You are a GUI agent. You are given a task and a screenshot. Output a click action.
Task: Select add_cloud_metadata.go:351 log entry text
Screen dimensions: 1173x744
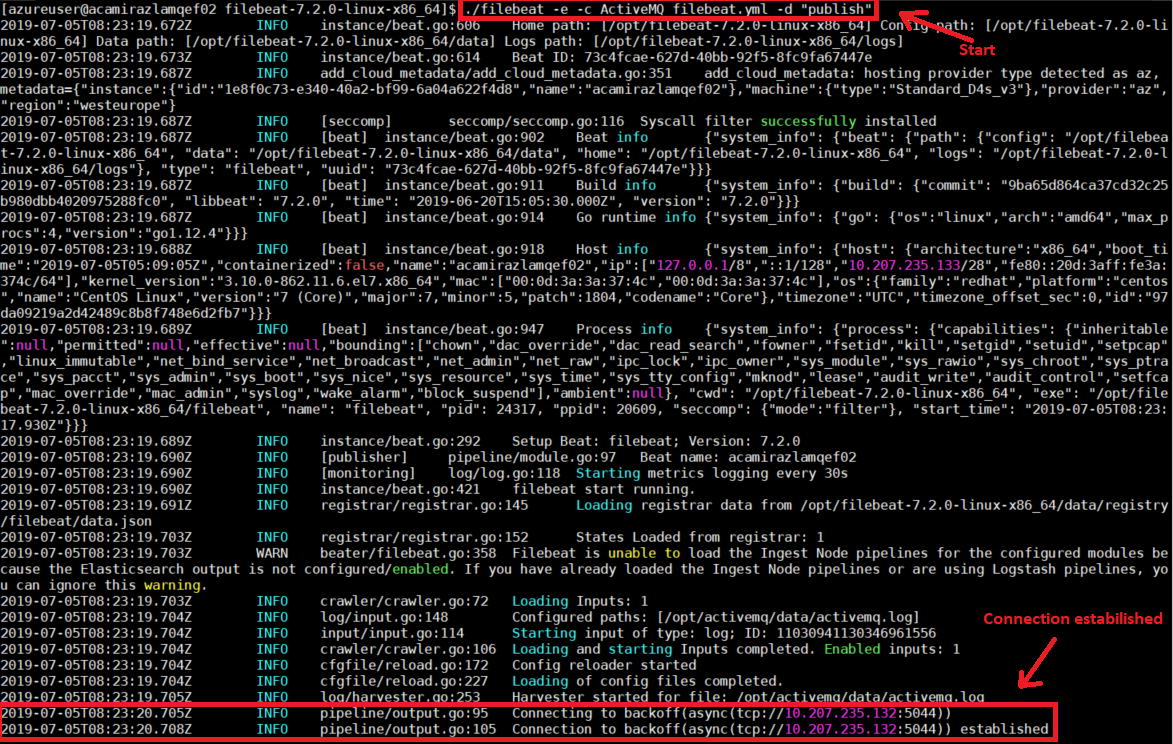click(x=496, y=73)
